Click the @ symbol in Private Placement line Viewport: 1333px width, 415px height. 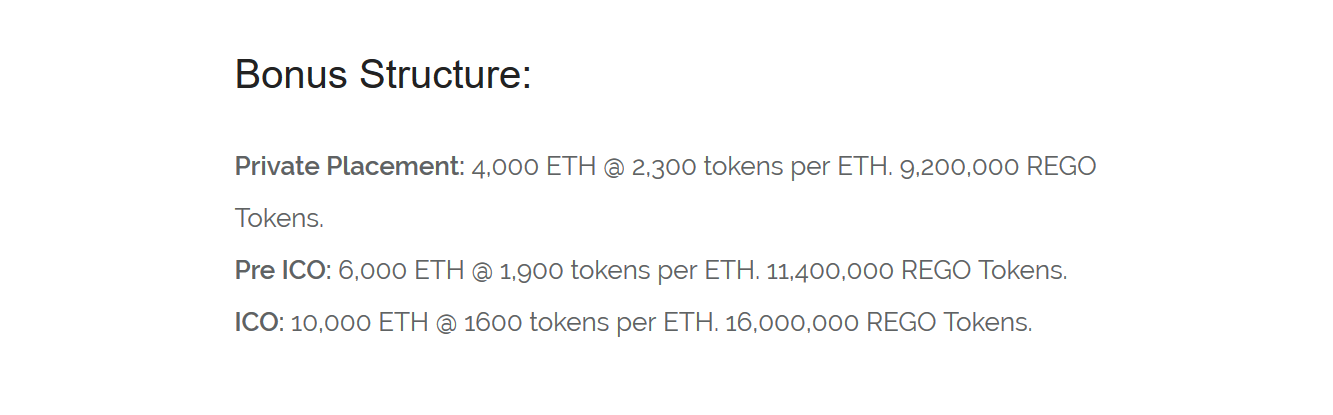pyautogui.click(x=614, y=167)
